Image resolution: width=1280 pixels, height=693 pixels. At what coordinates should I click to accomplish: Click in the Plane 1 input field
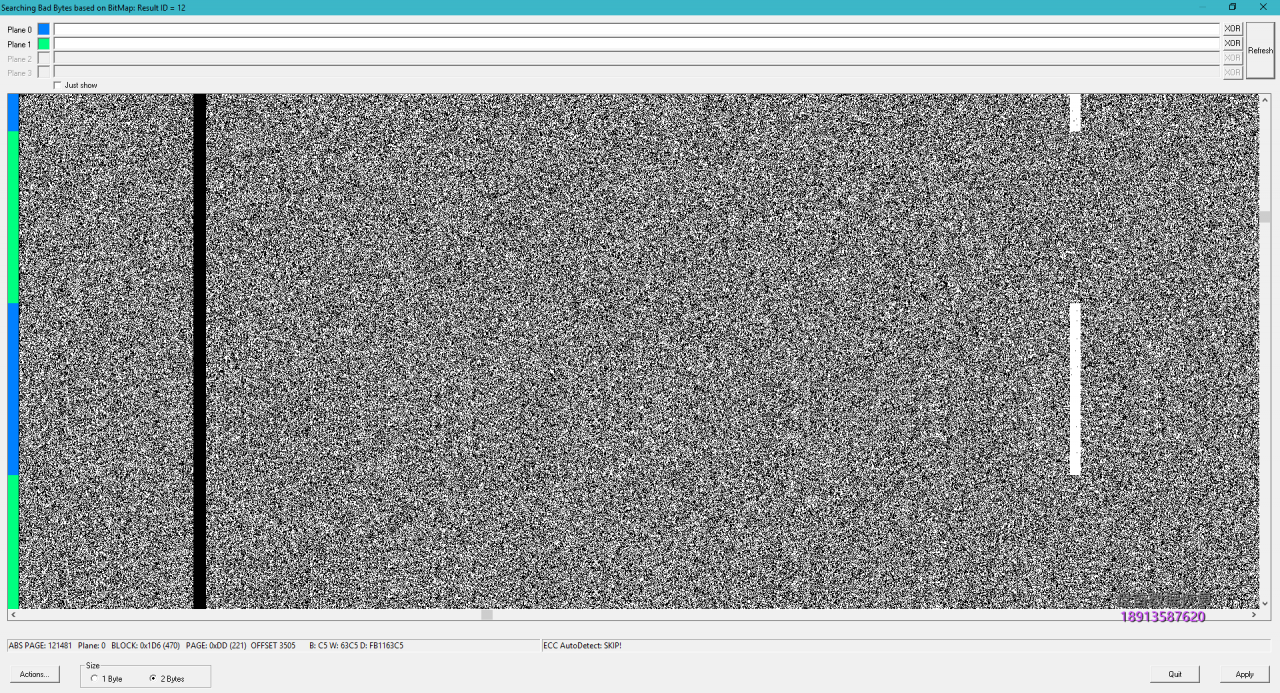tap(636, 44)
